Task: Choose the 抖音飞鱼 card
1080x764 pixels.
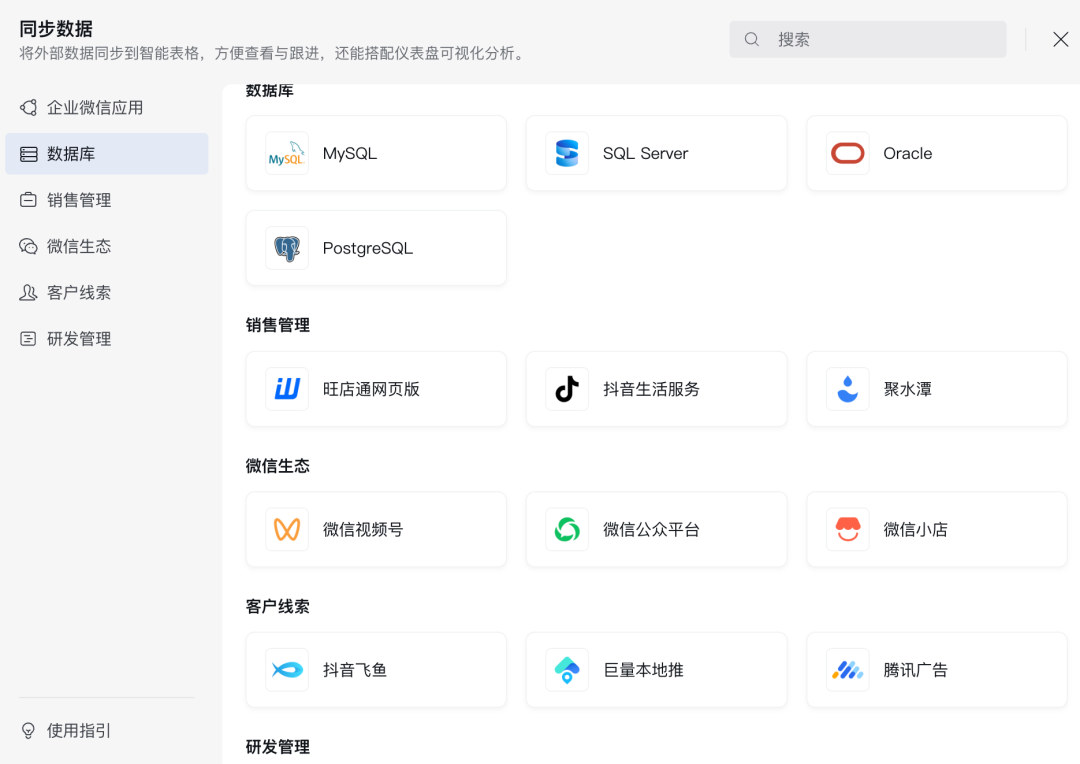Action: point(376,670)
